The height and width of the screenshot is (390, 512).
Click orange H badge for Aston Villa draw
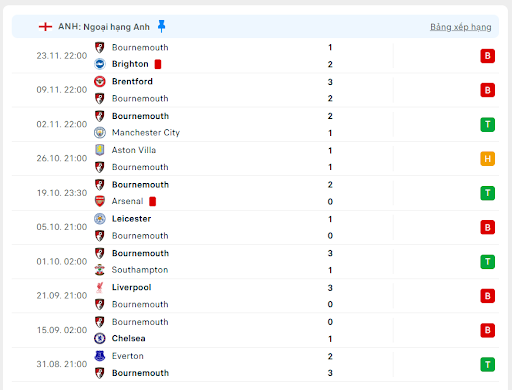[x=487, y=159]
